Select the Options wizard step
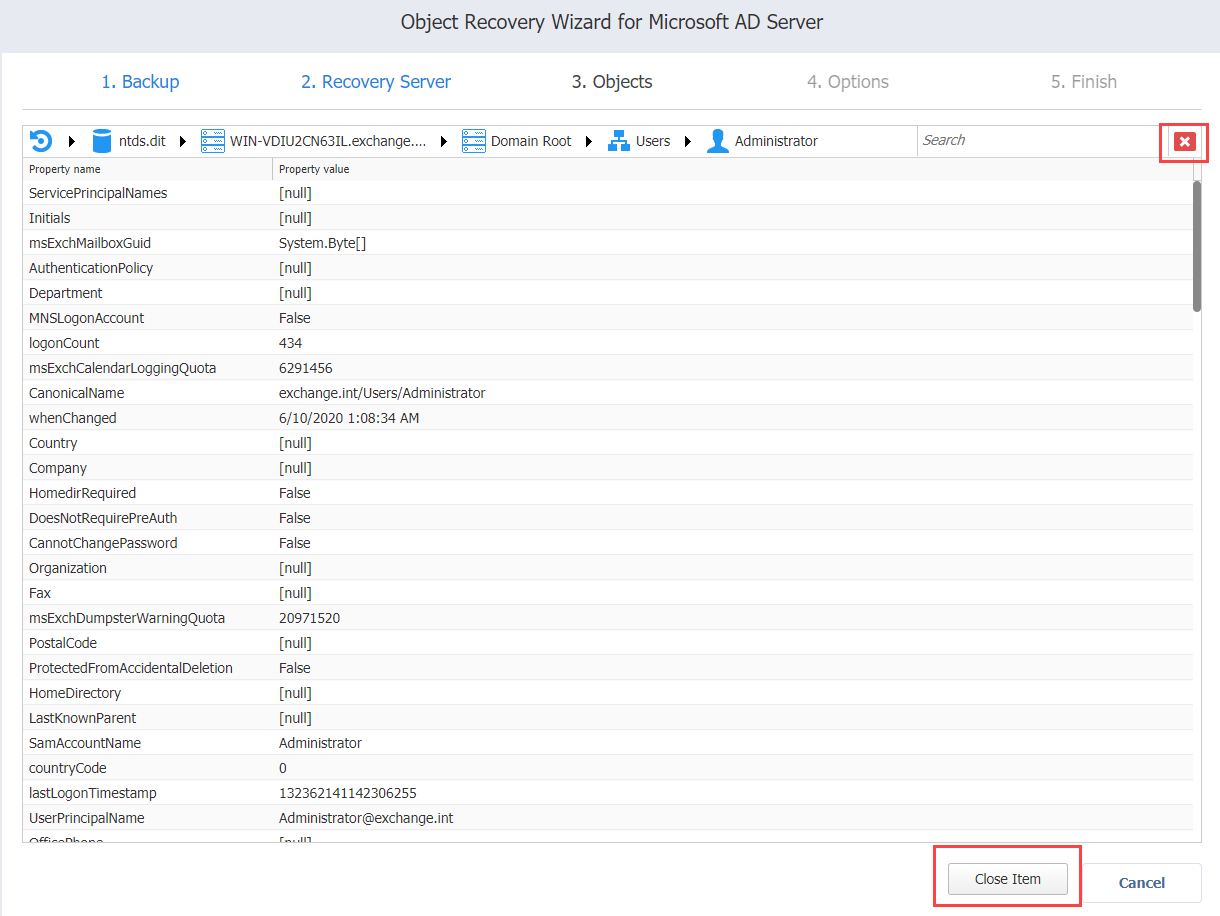 pos(847,81)
